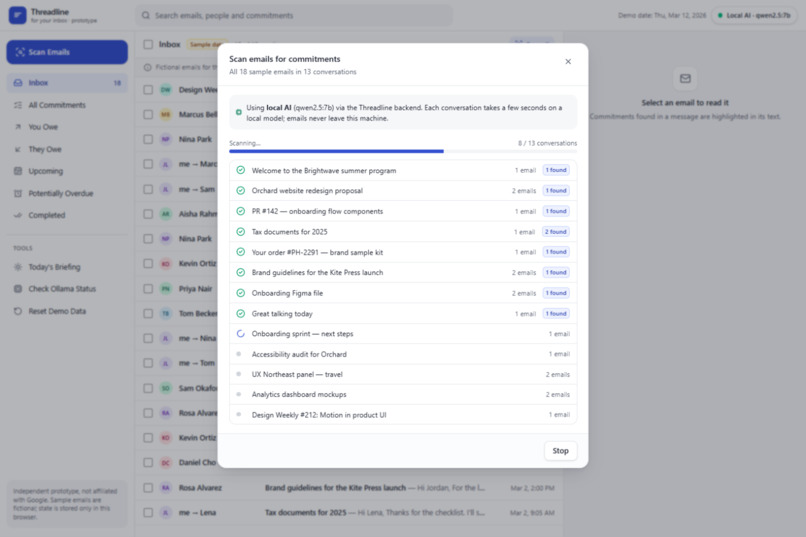This screenshot has width=806, height=537.
Task: Open Today's Briefing tool
Action: (67, 267)
